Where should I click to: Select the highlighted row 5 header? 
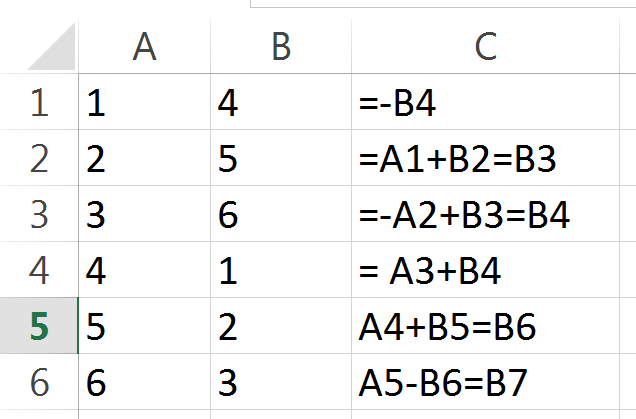click(39, 327)
